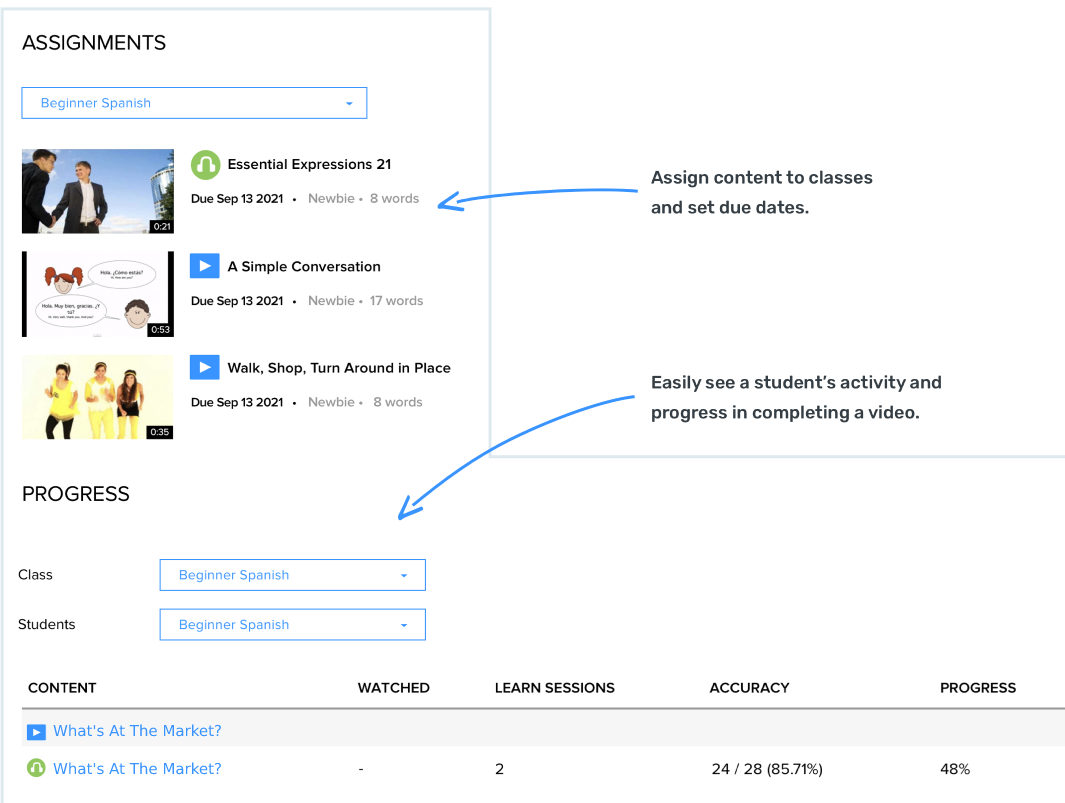
Task: Click the blue play icon for A Simple Conversation
Action: [x=204, y=266]
